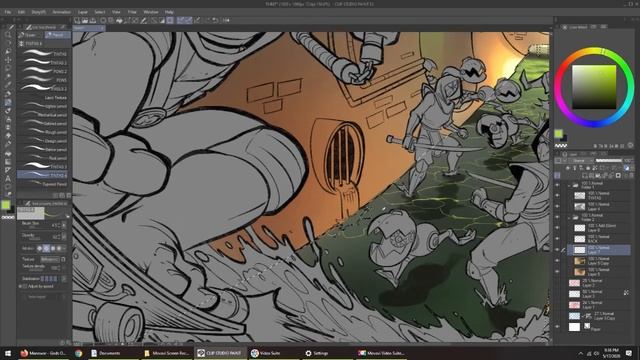Click the Clear (circle) icon in command bar
The width and height of the screenshot is (640, 360).
[103, 20]
